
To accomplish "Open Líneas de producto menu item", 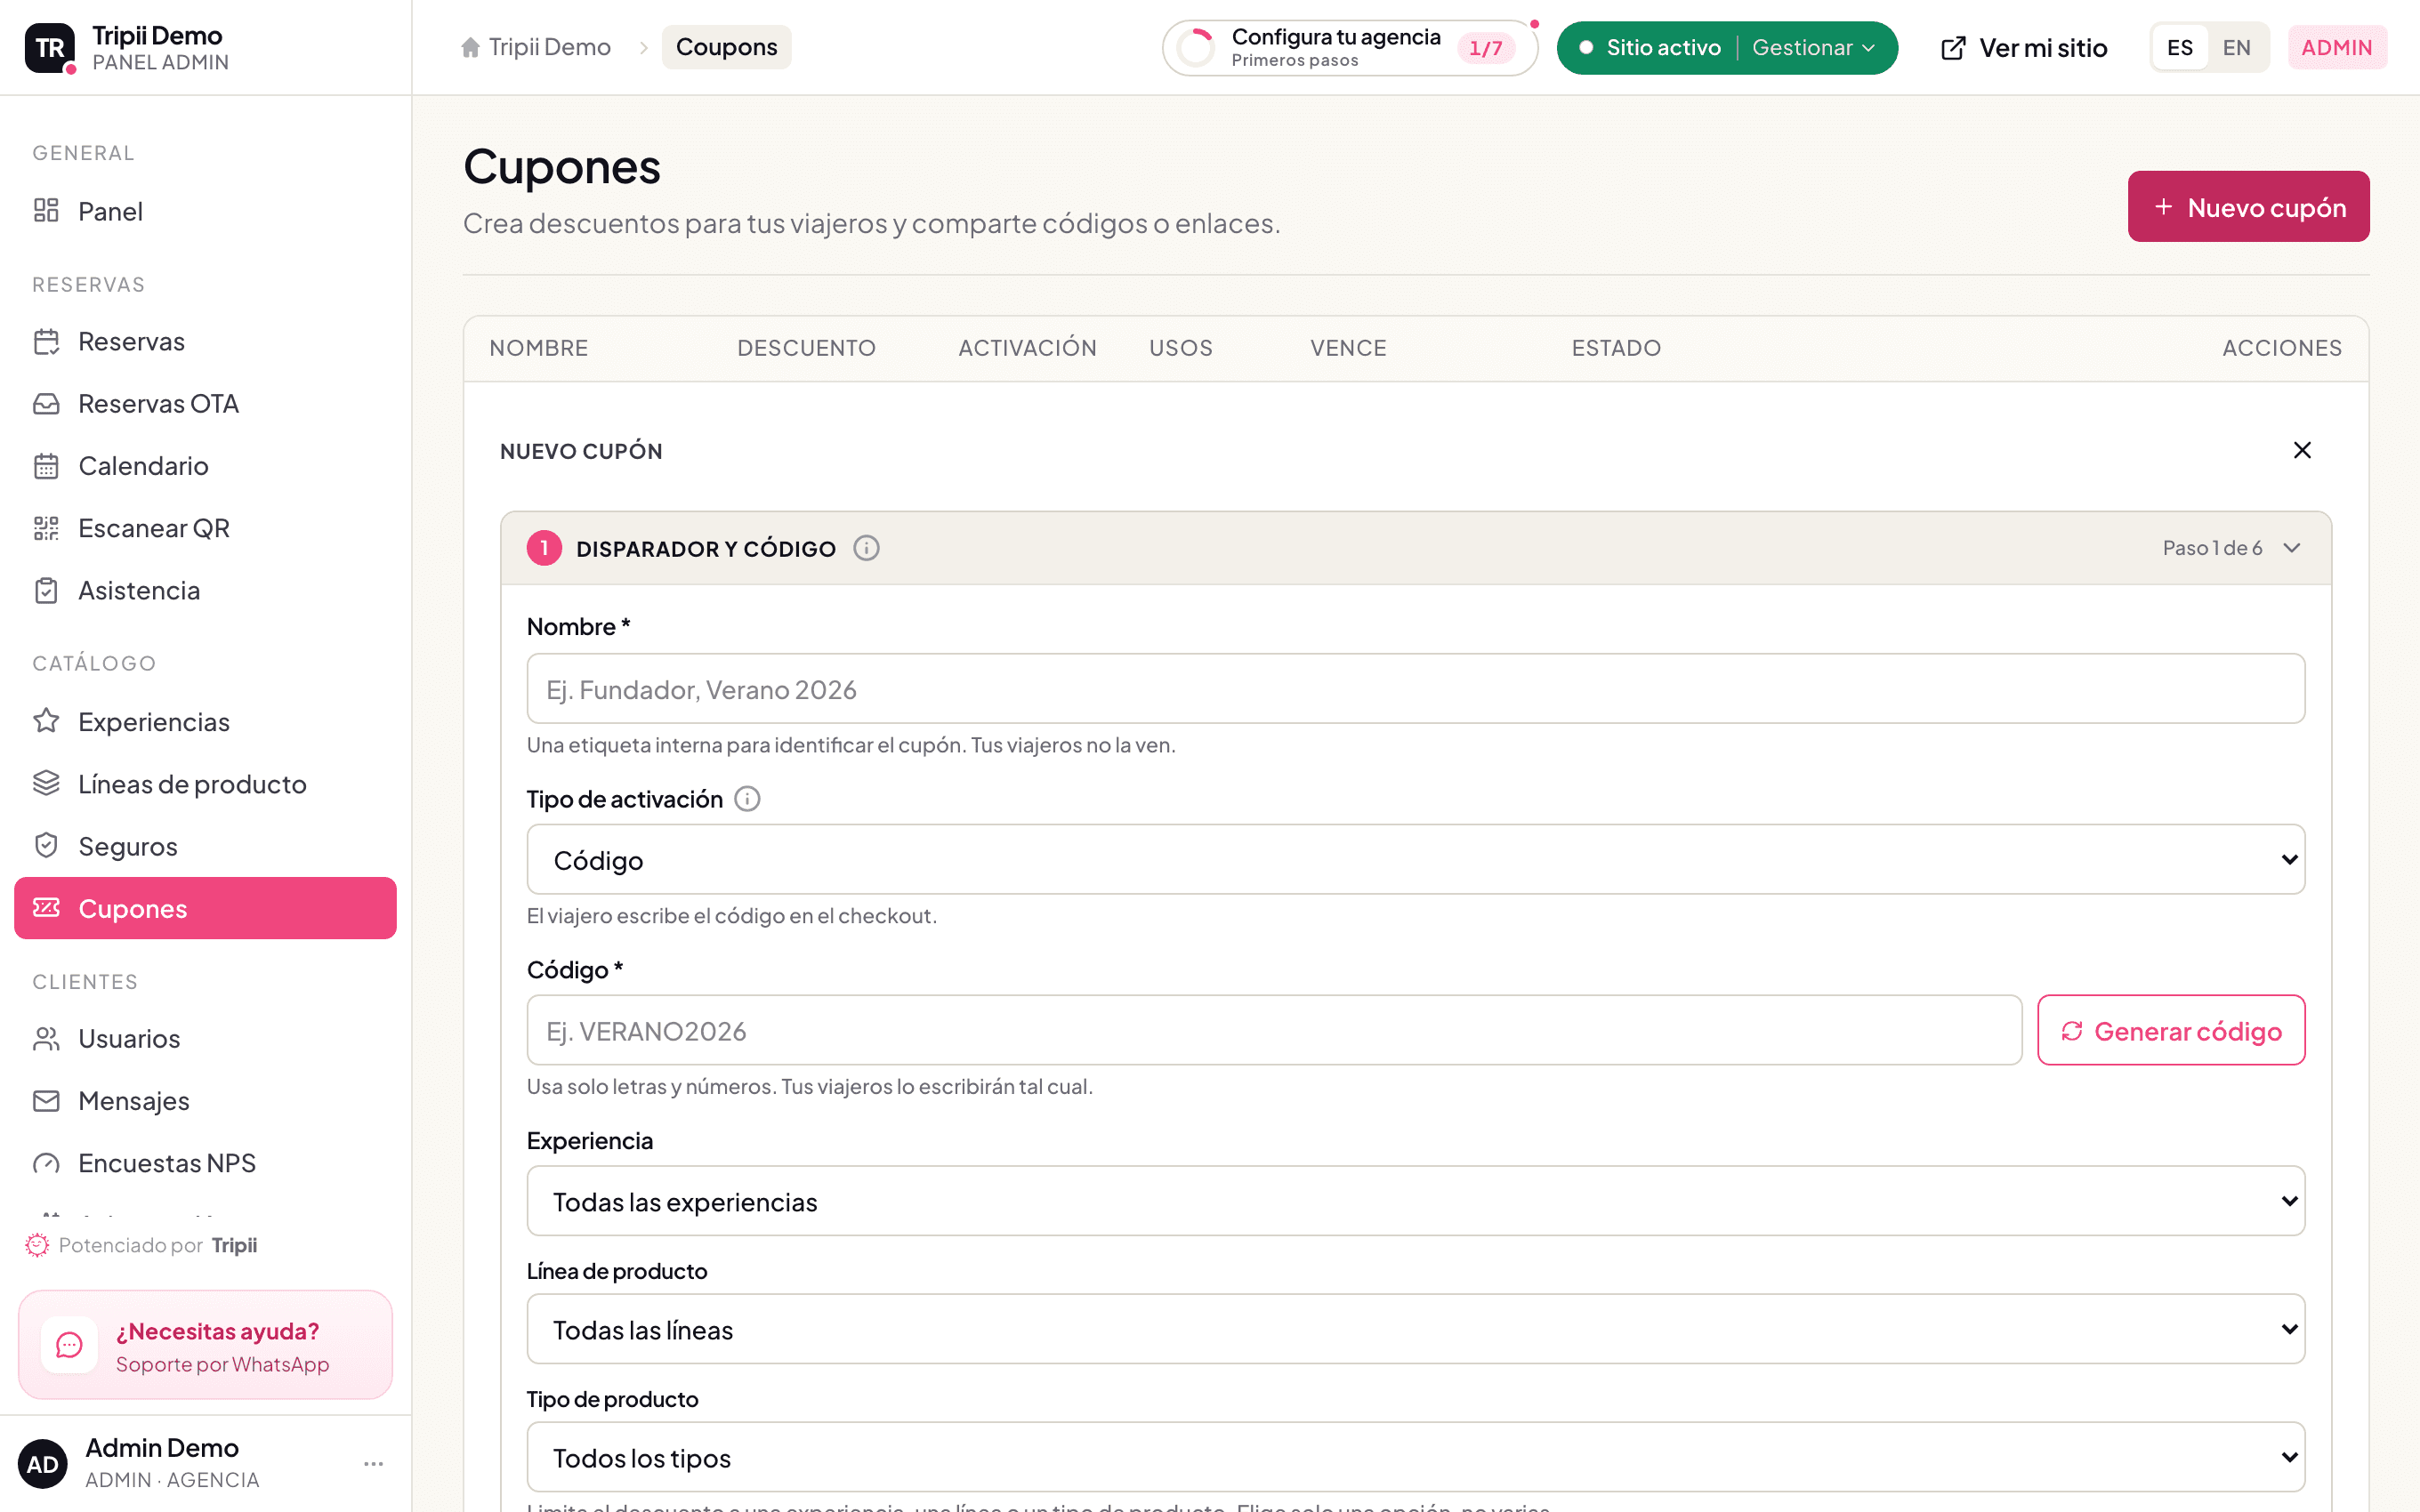I will point(205,783).
